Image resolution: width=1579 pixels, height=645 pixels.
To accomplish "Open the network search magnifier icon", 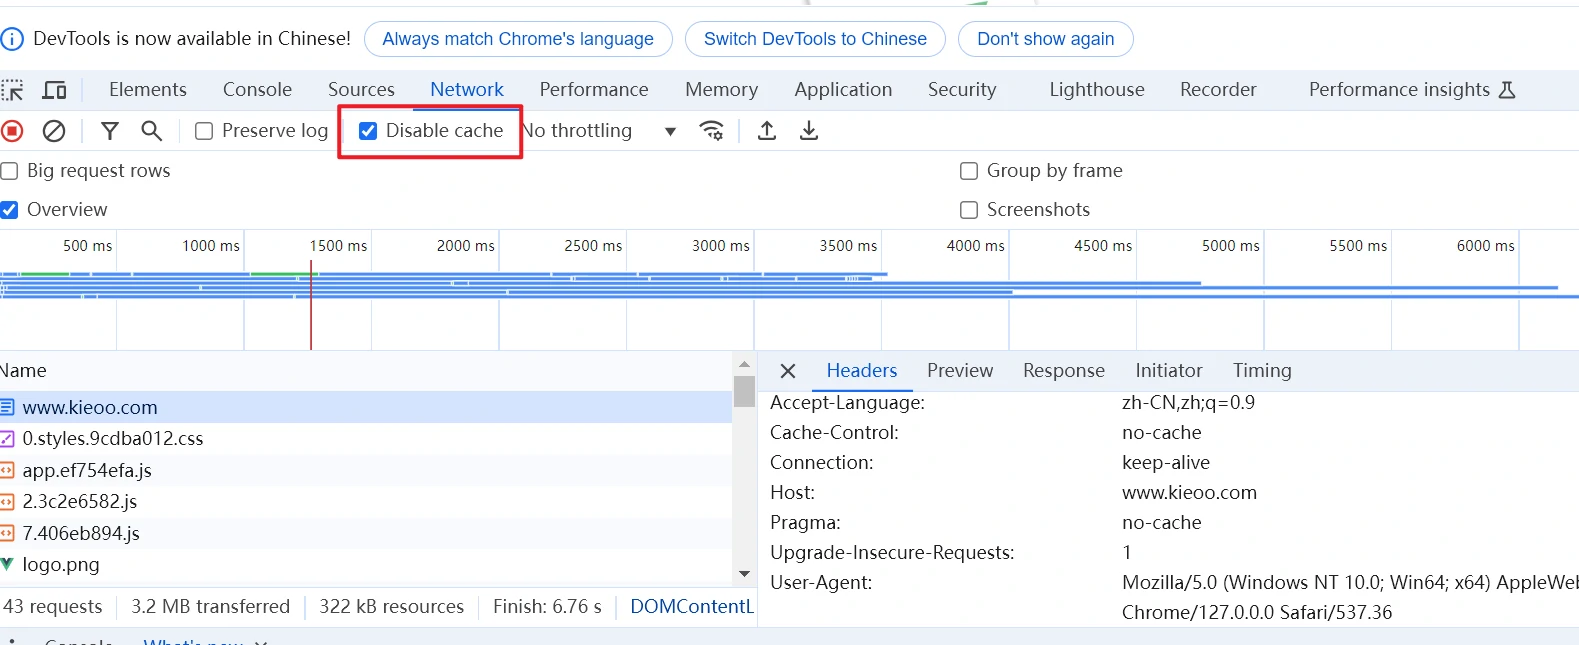I will click(x=151, y=131).
